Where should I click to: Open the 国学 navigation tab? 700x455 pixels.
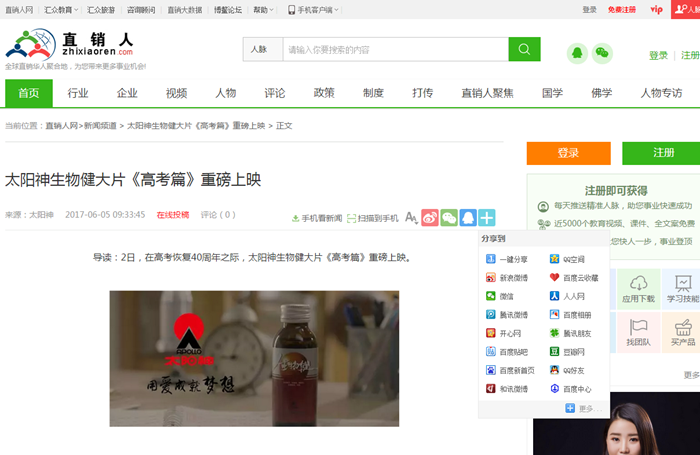click(x=553, y=93)
